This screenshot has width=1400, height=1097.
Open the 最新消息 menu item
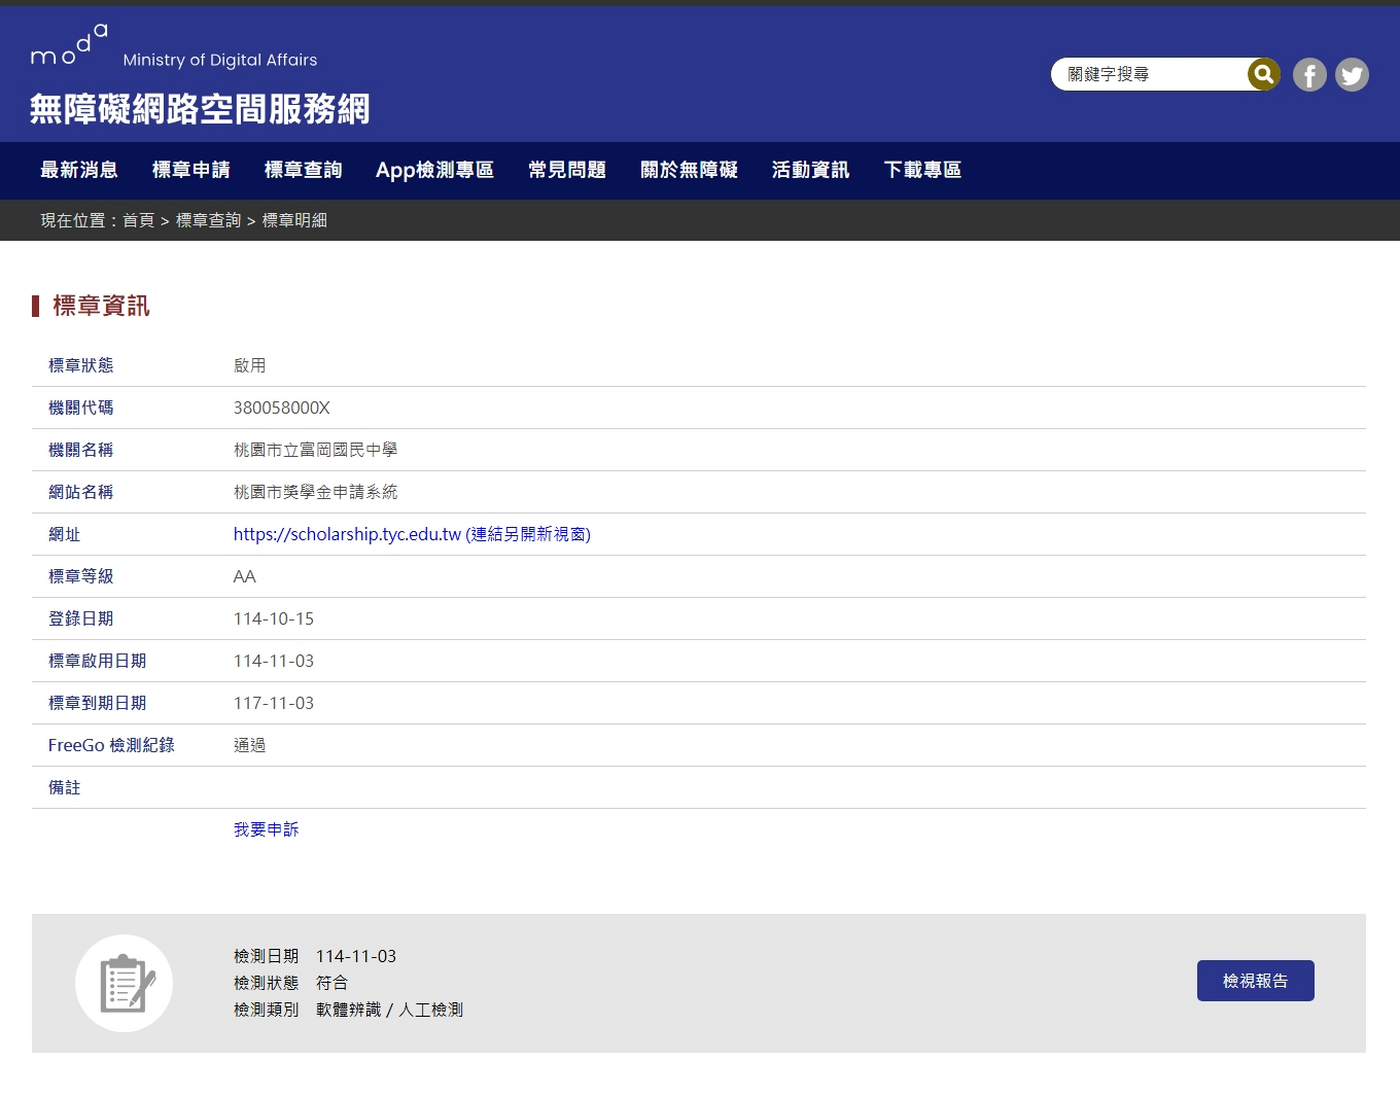pos(79,170)
